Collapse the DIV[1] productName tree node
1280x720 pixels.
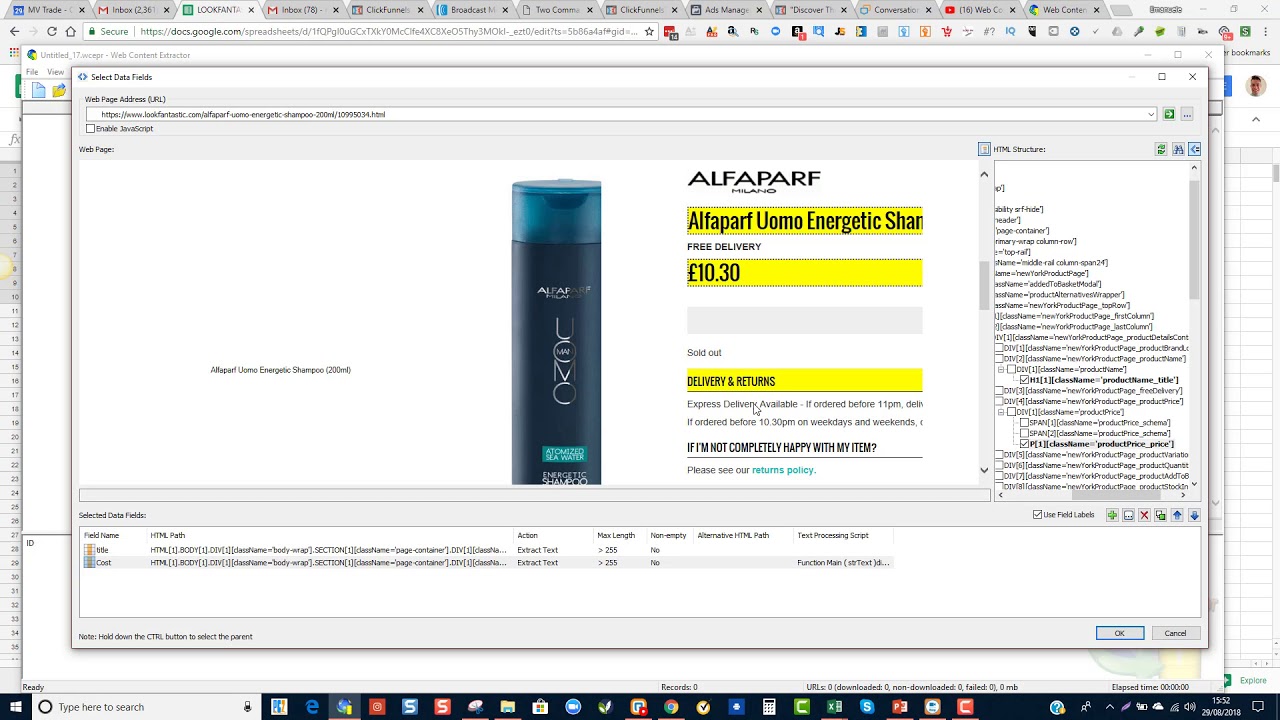point(1000,370)
